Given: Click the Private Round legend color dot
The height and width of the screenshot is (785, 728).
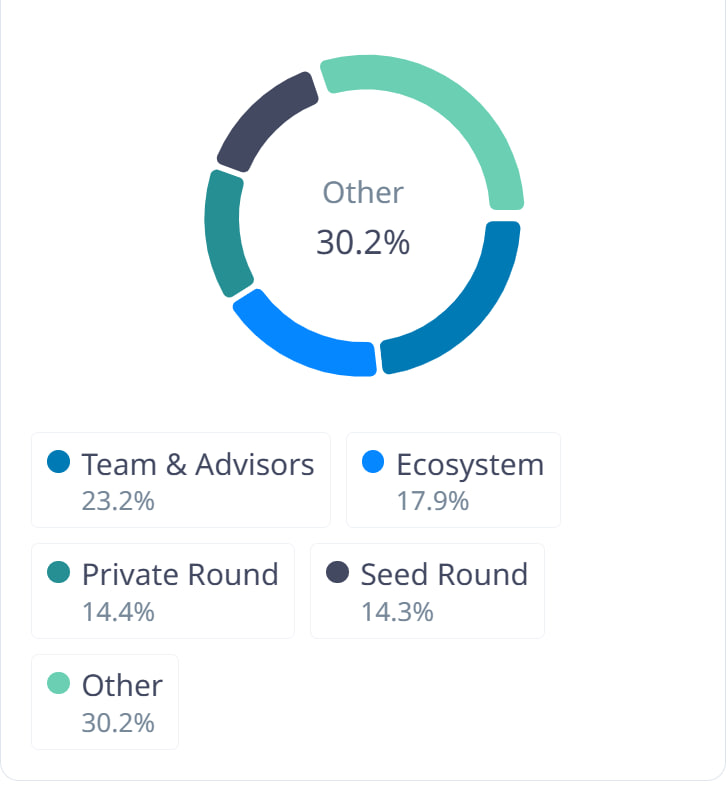Looking at the screenshot, I should coord(59,573).
